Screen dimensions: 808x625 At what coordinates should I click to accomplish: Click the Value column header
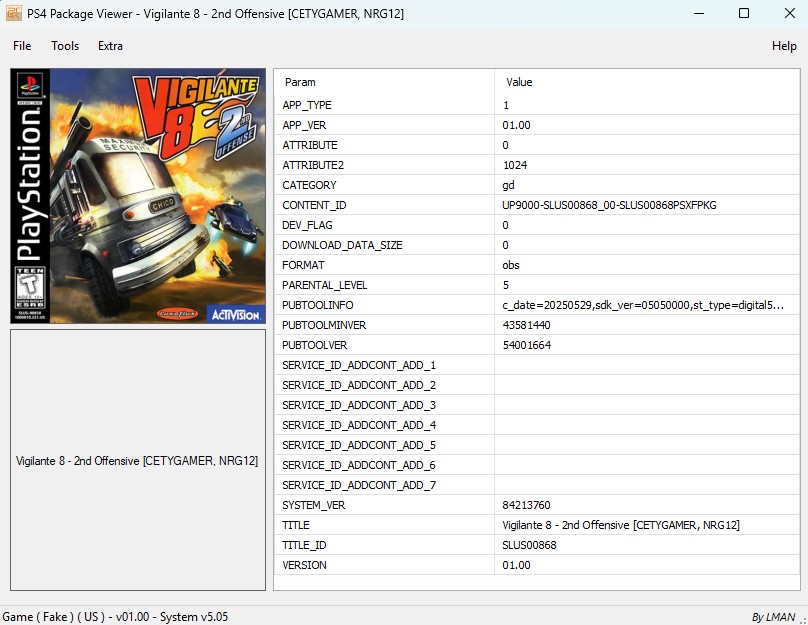519,82
